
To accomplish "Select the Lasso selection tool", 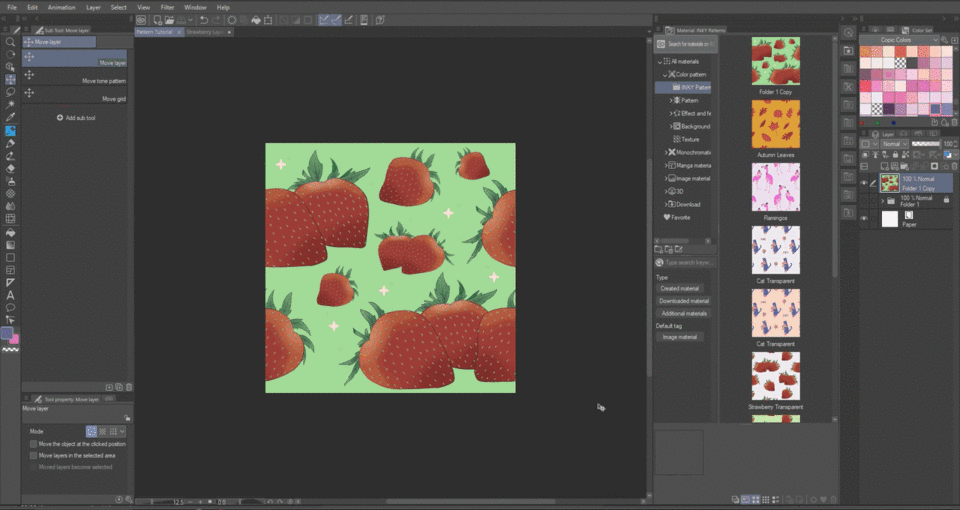I will [x=10, y=91].
